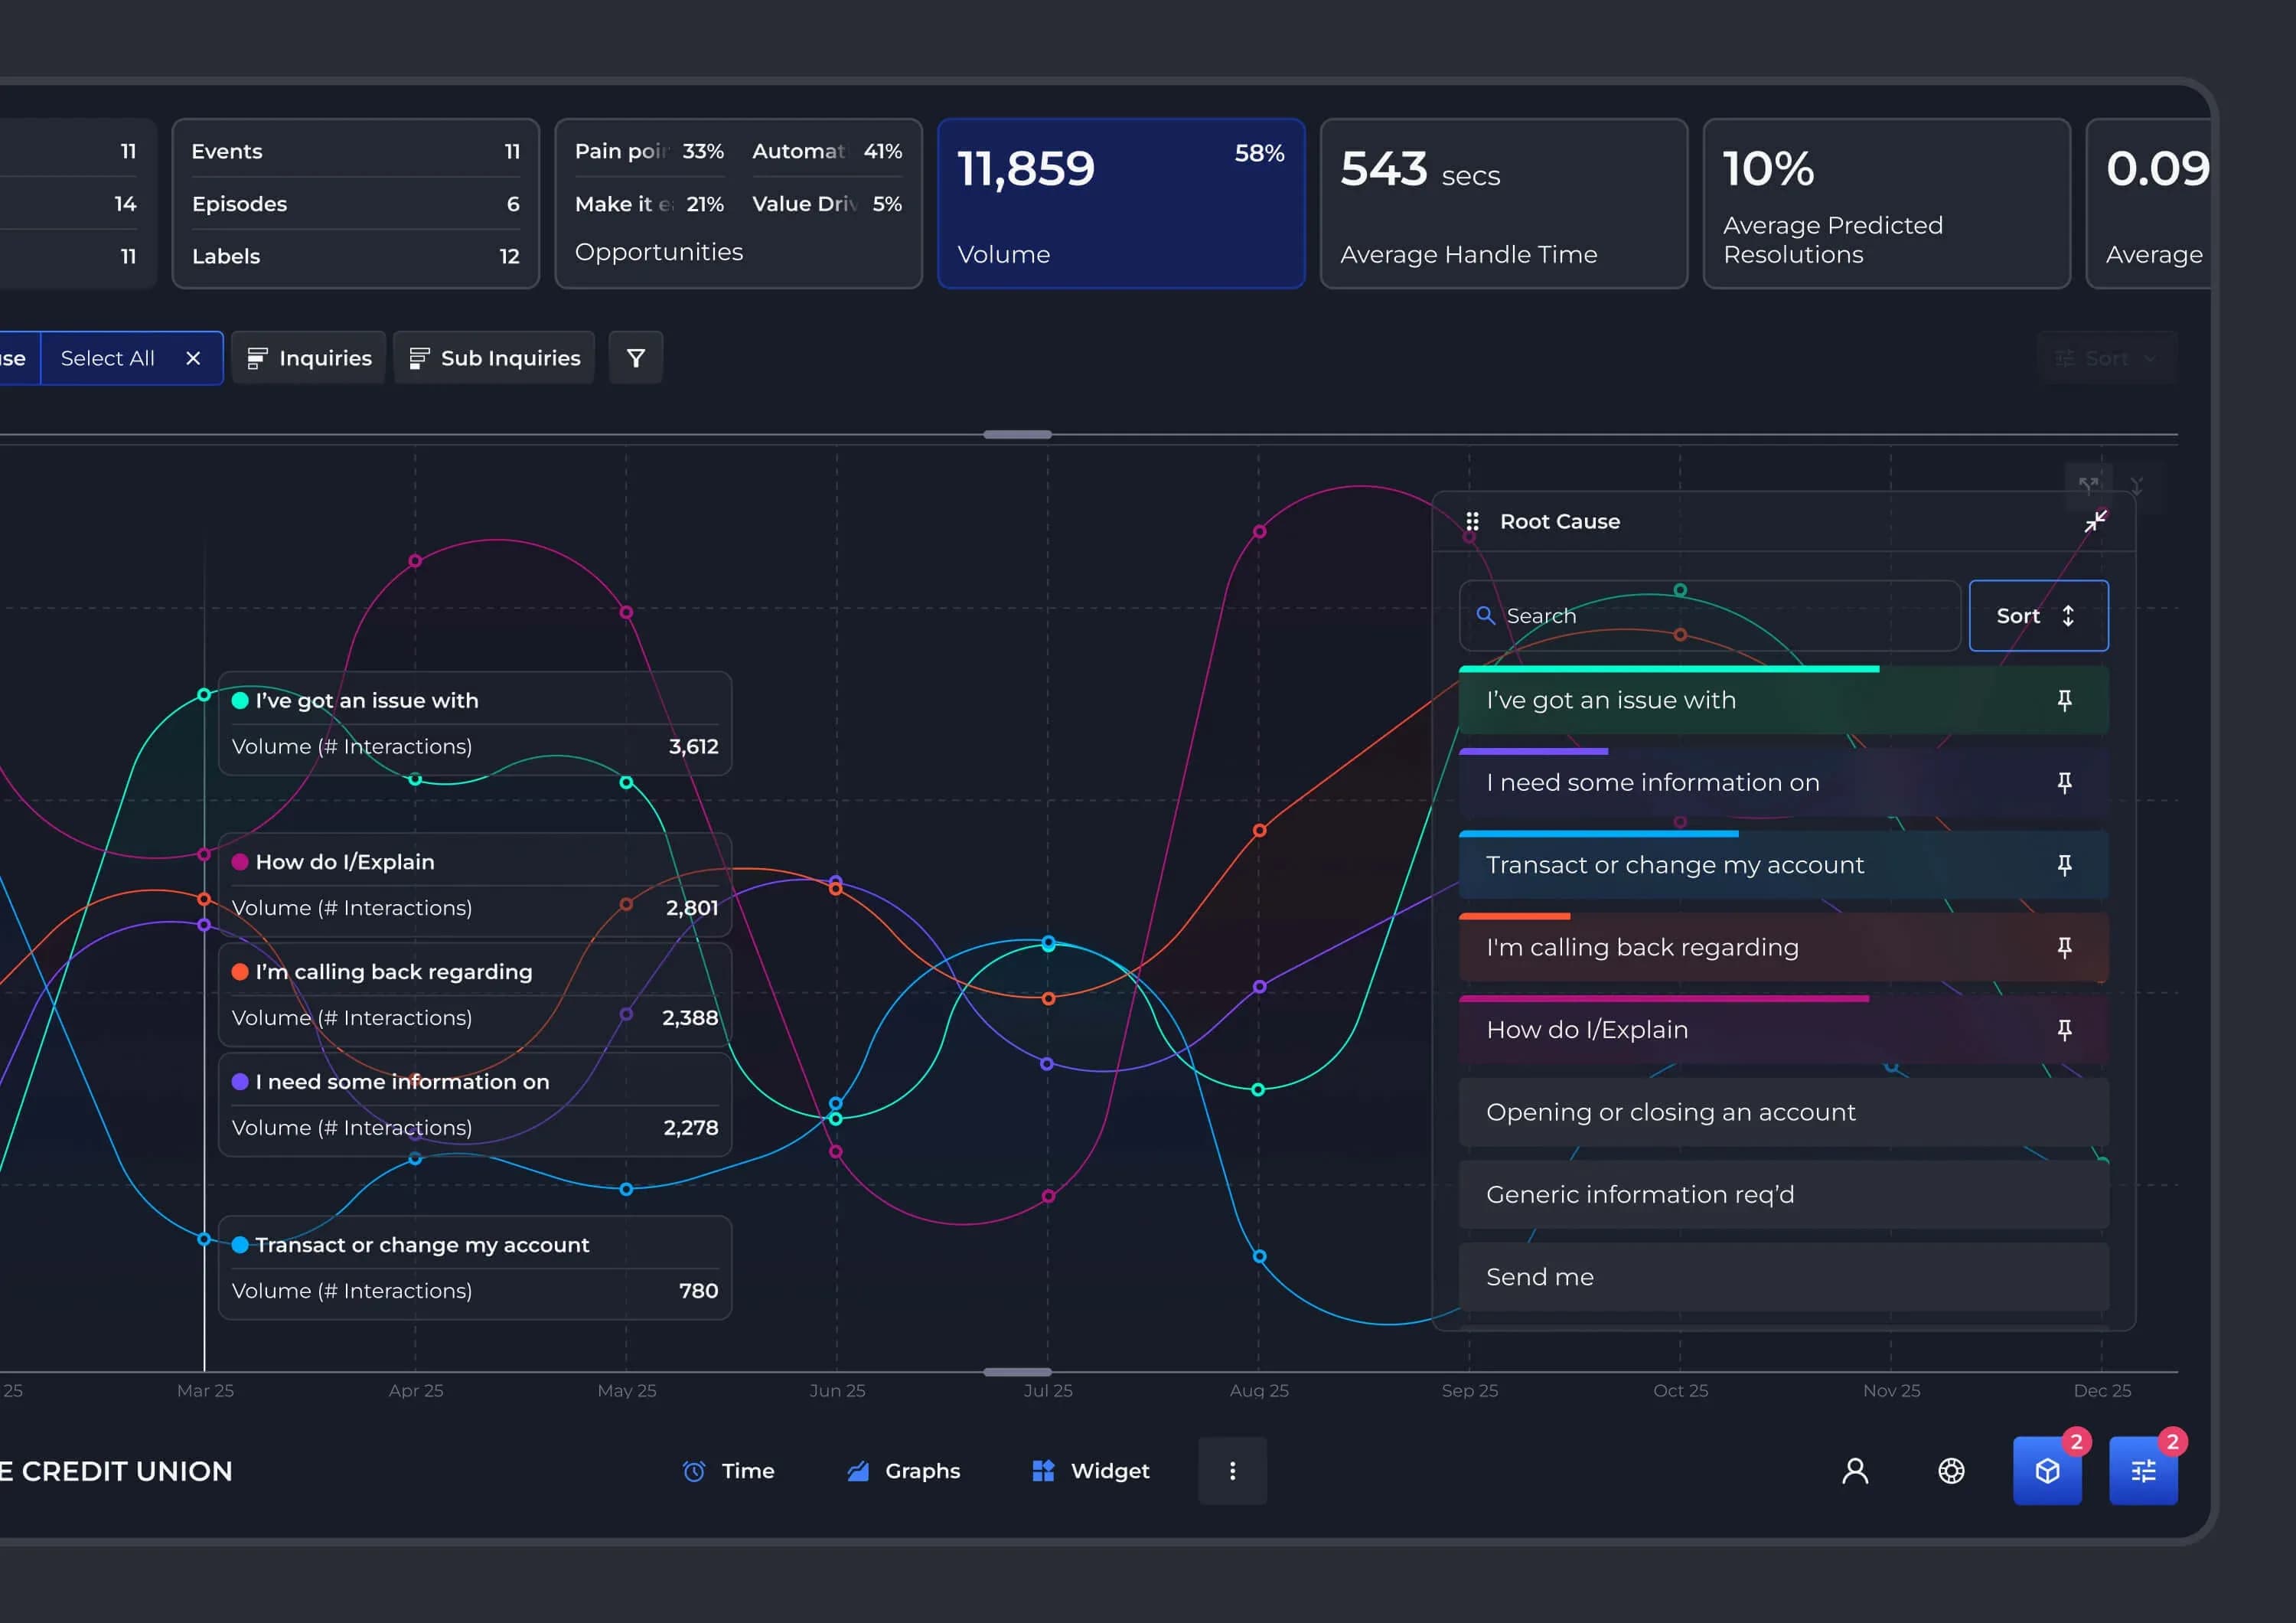Pin "Transact or change my account" row
Image resolution: width=2296 pixels, height=1623 pixels.
[x=2064, y=865]
